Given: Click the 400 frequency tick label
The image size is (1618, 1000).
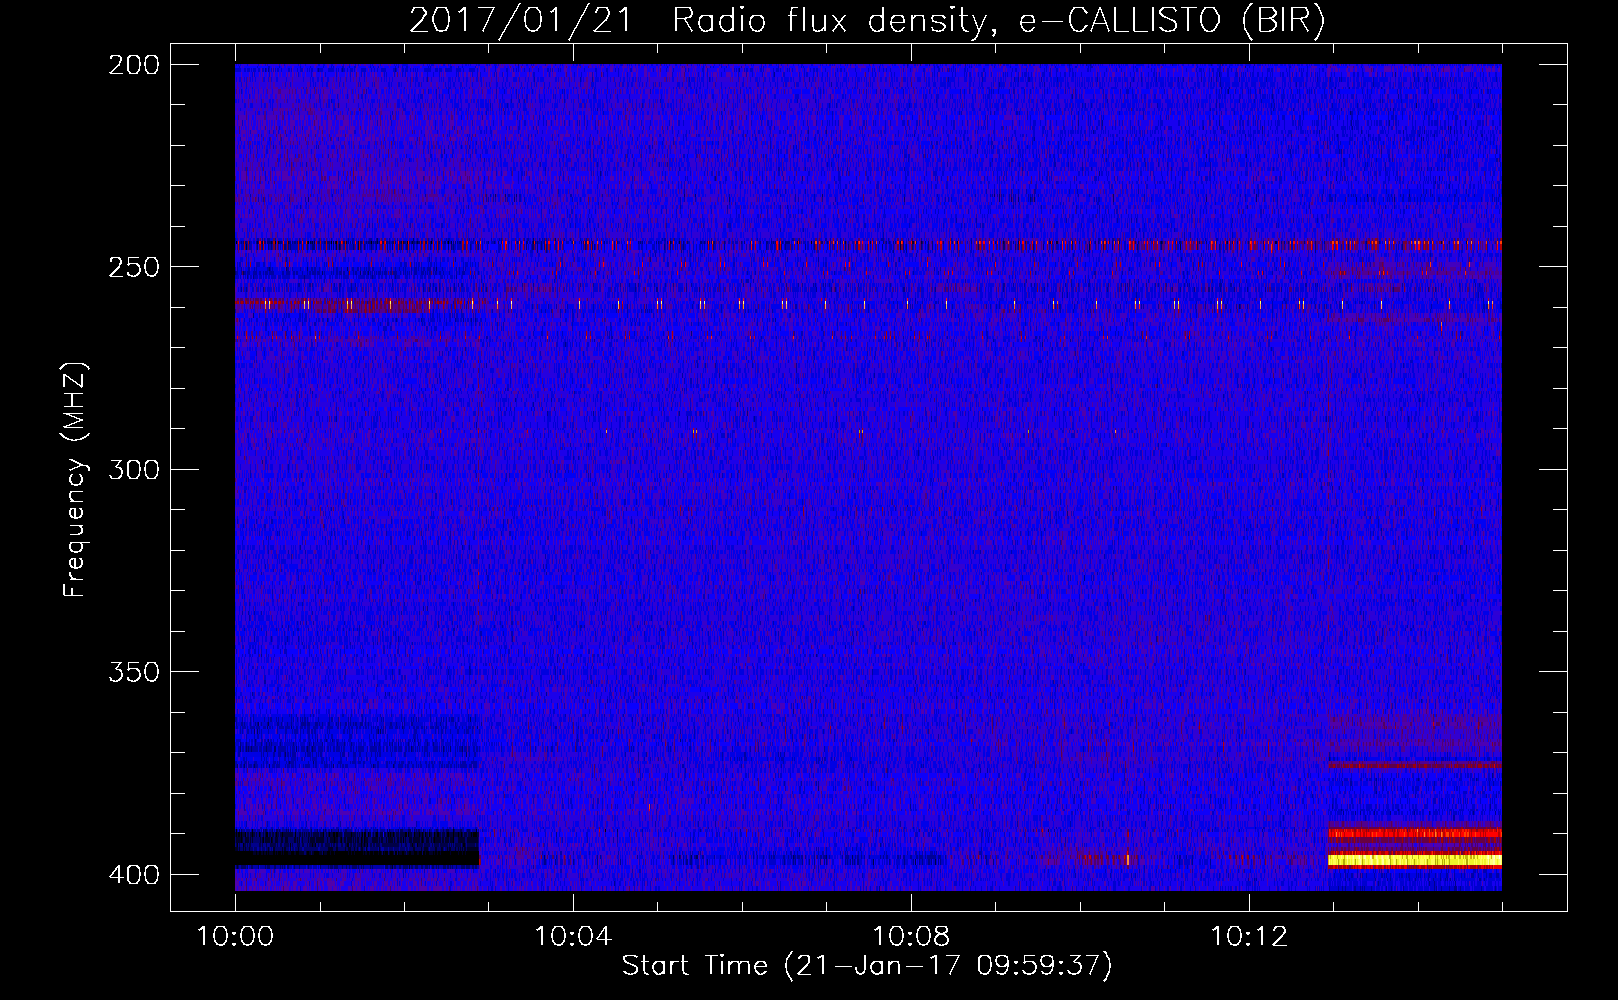Looking at the screenshot, I should [x=134, y=874].
